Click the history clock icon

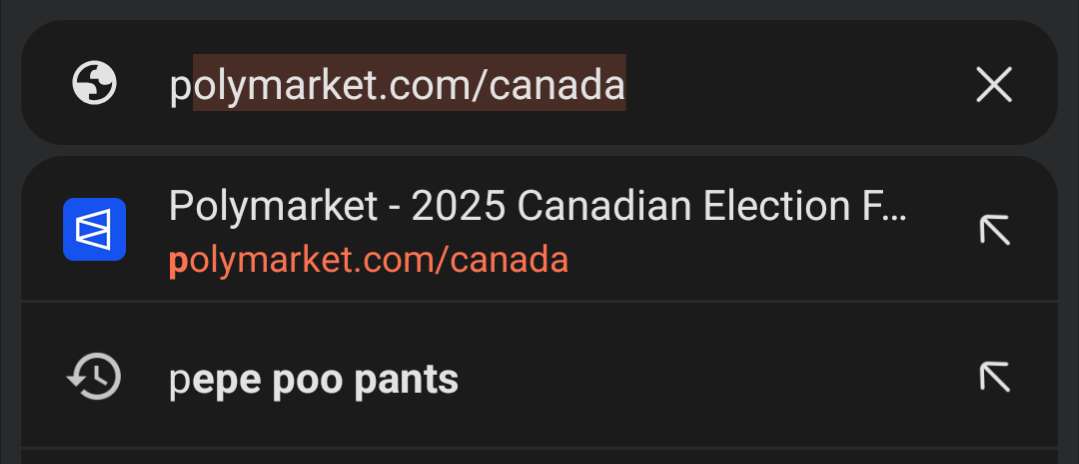tap(94, 377)
